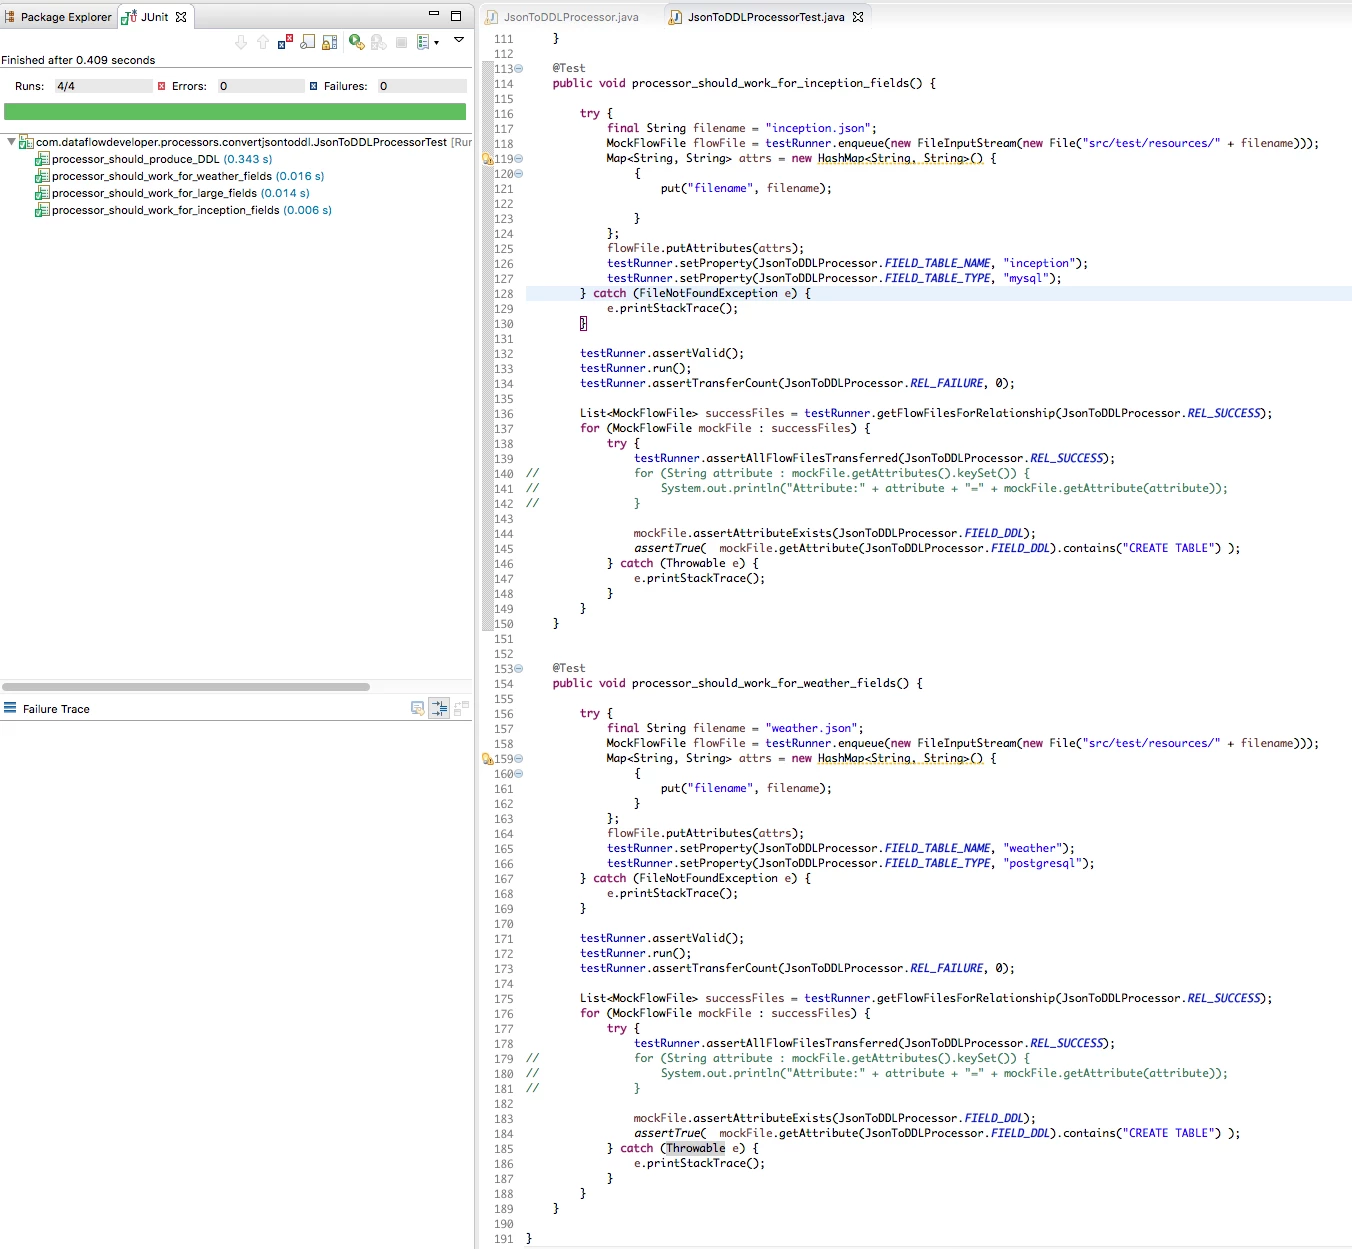This screenshot has width=1352, height=1249.
Task: Click Rerun Test Failures First icon
Action: click(x=378, y=42)
